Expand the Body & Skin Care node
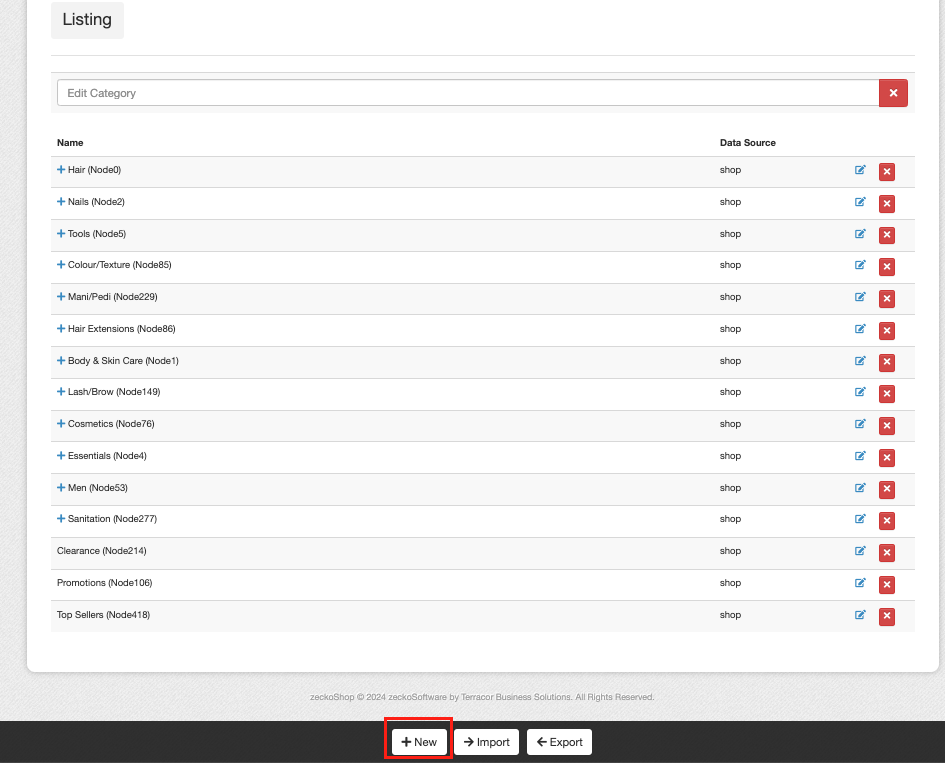945x763 pixels. (x=61, y=361)
